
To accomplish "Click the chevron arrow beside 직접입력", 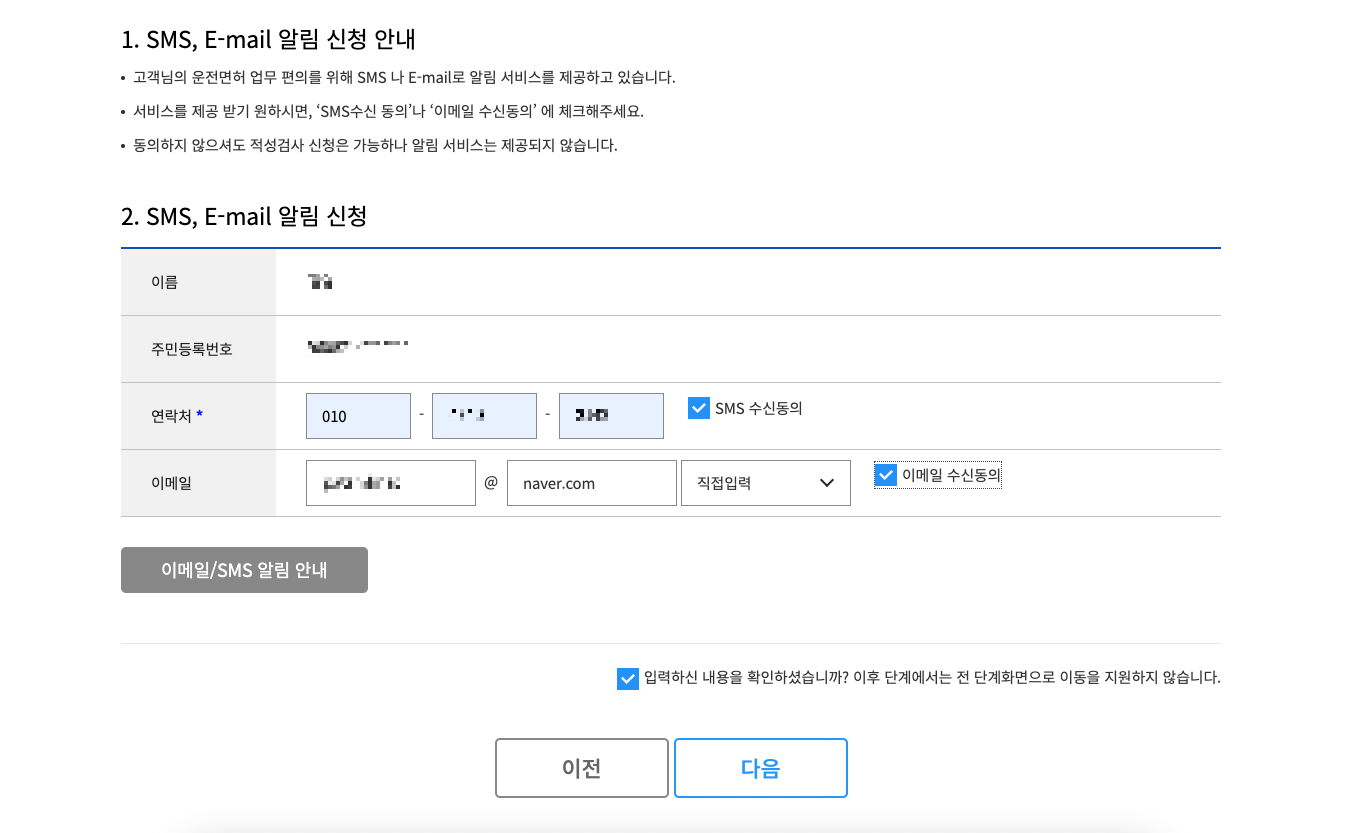I will (x=826, y=482).
